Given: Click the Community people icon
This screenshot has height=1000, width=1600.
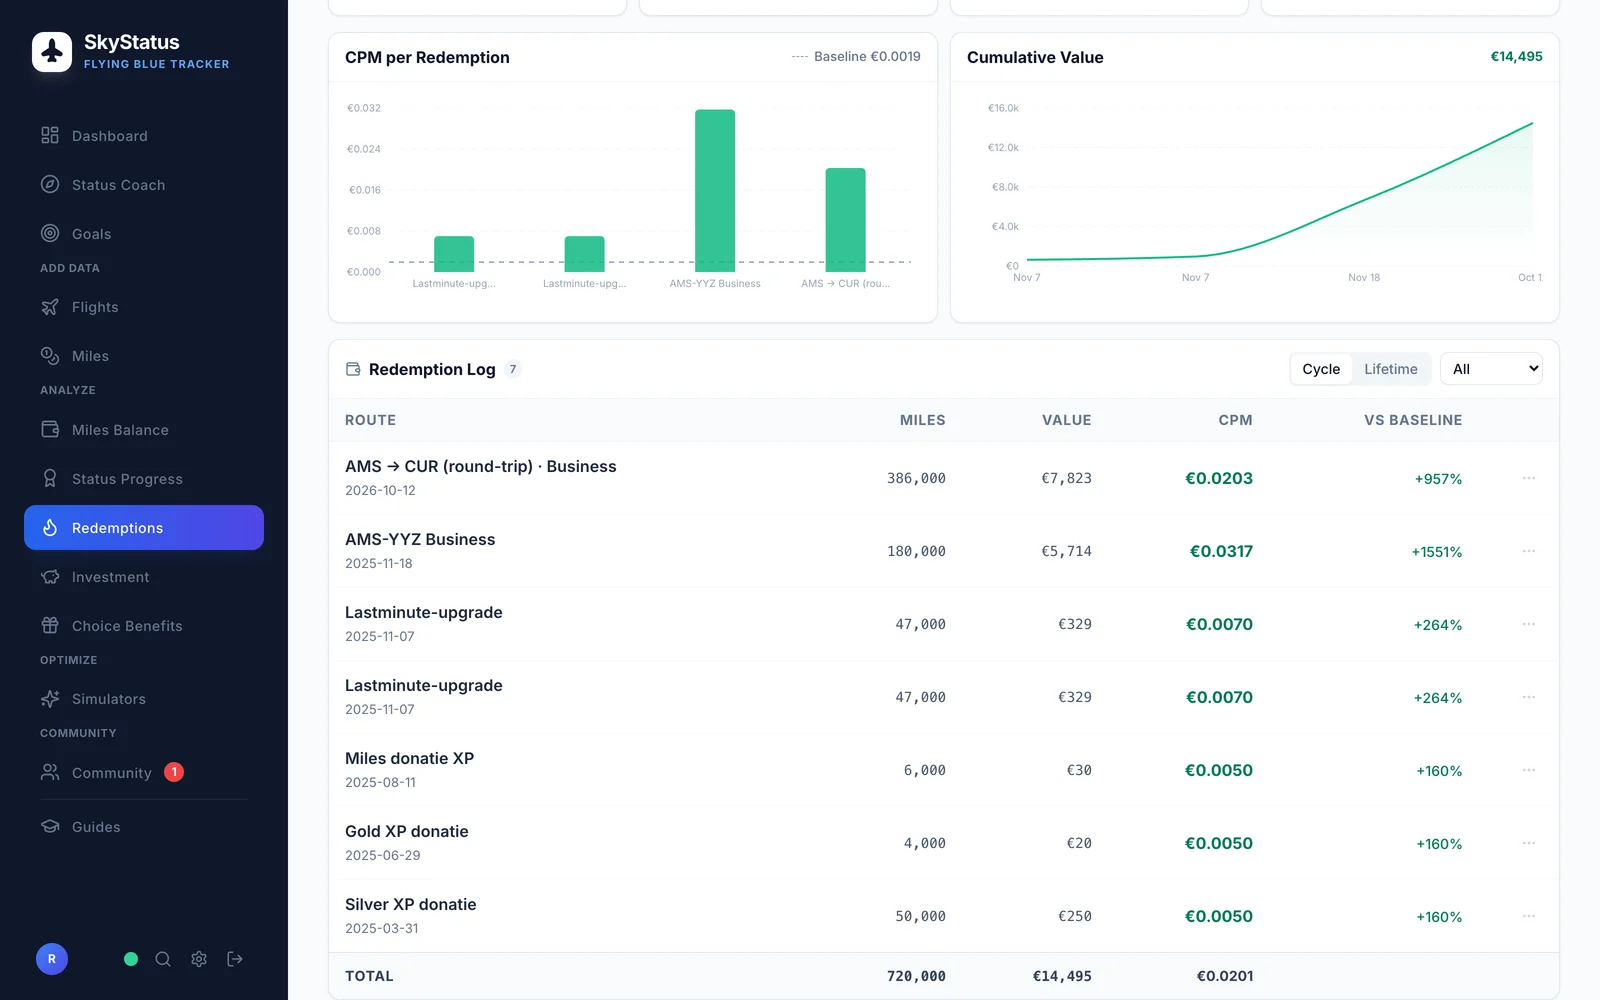Looking at the screenshot, I should 50,772.
